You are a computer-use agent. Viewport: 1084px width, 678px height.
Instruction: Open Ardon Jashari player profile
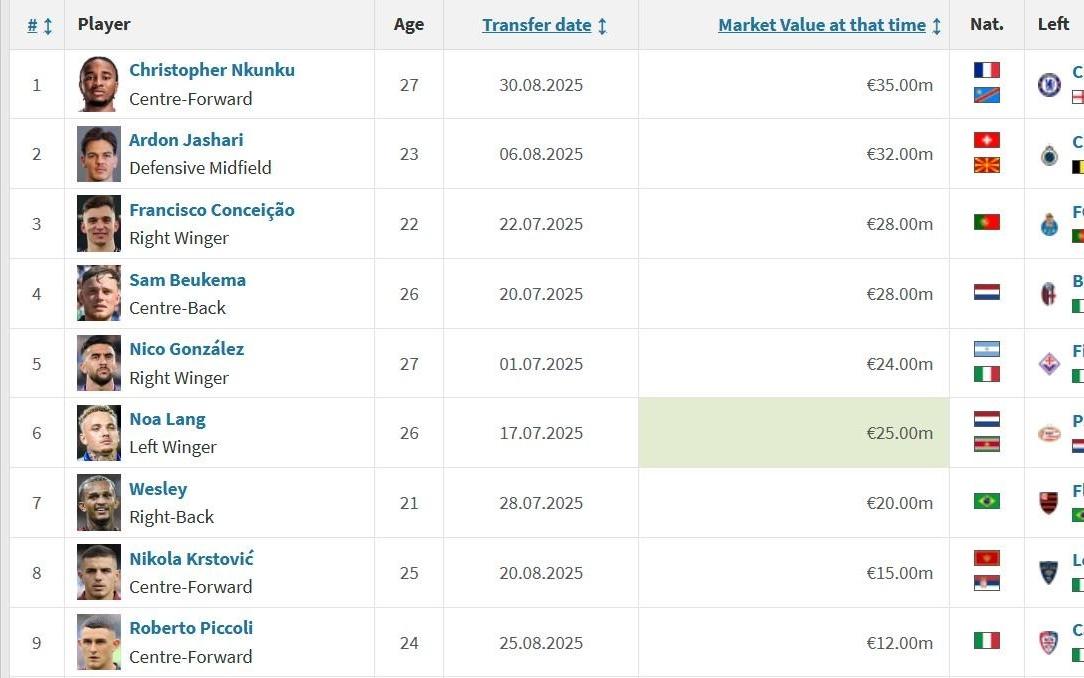[x=186, y=140]
